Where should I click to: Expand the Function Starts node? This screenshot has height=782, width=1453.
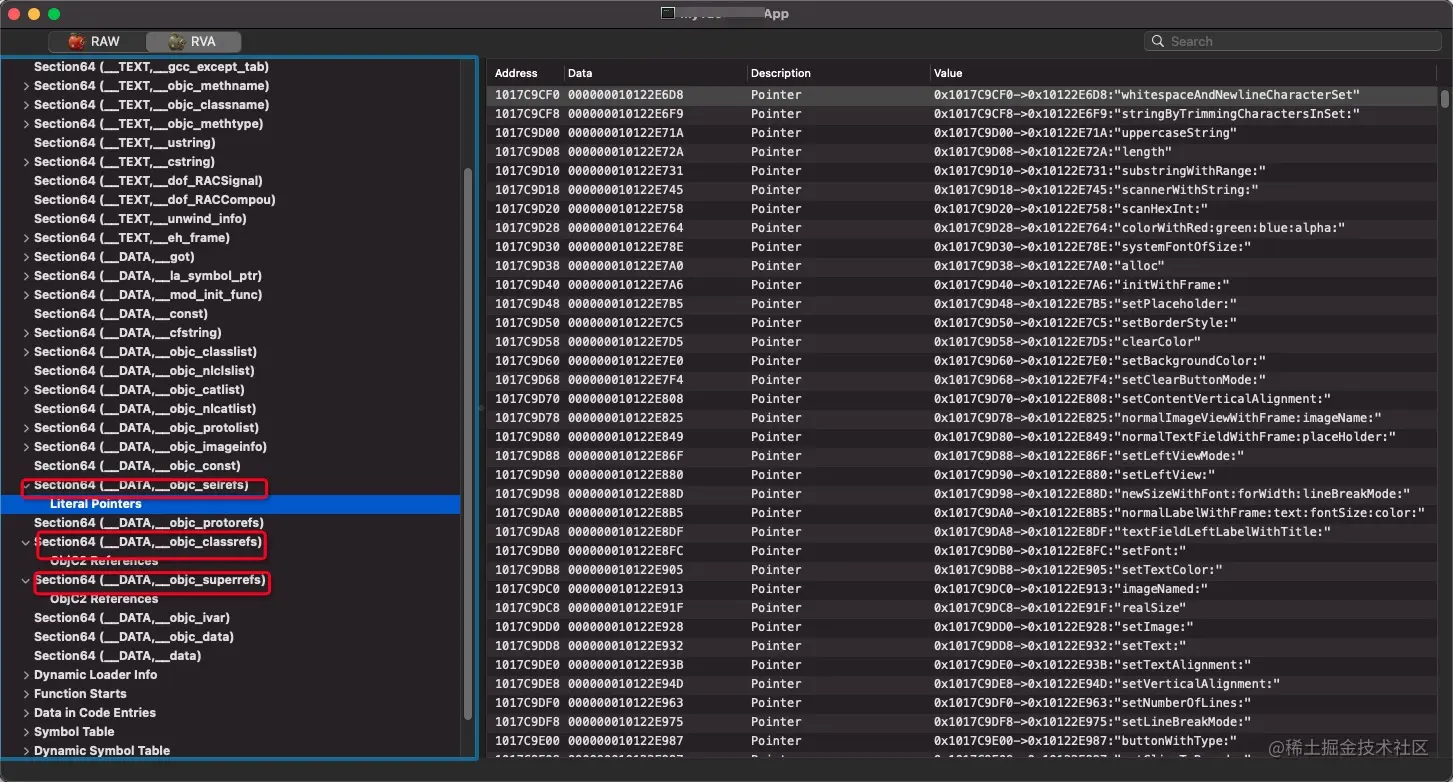click(26, 694)
